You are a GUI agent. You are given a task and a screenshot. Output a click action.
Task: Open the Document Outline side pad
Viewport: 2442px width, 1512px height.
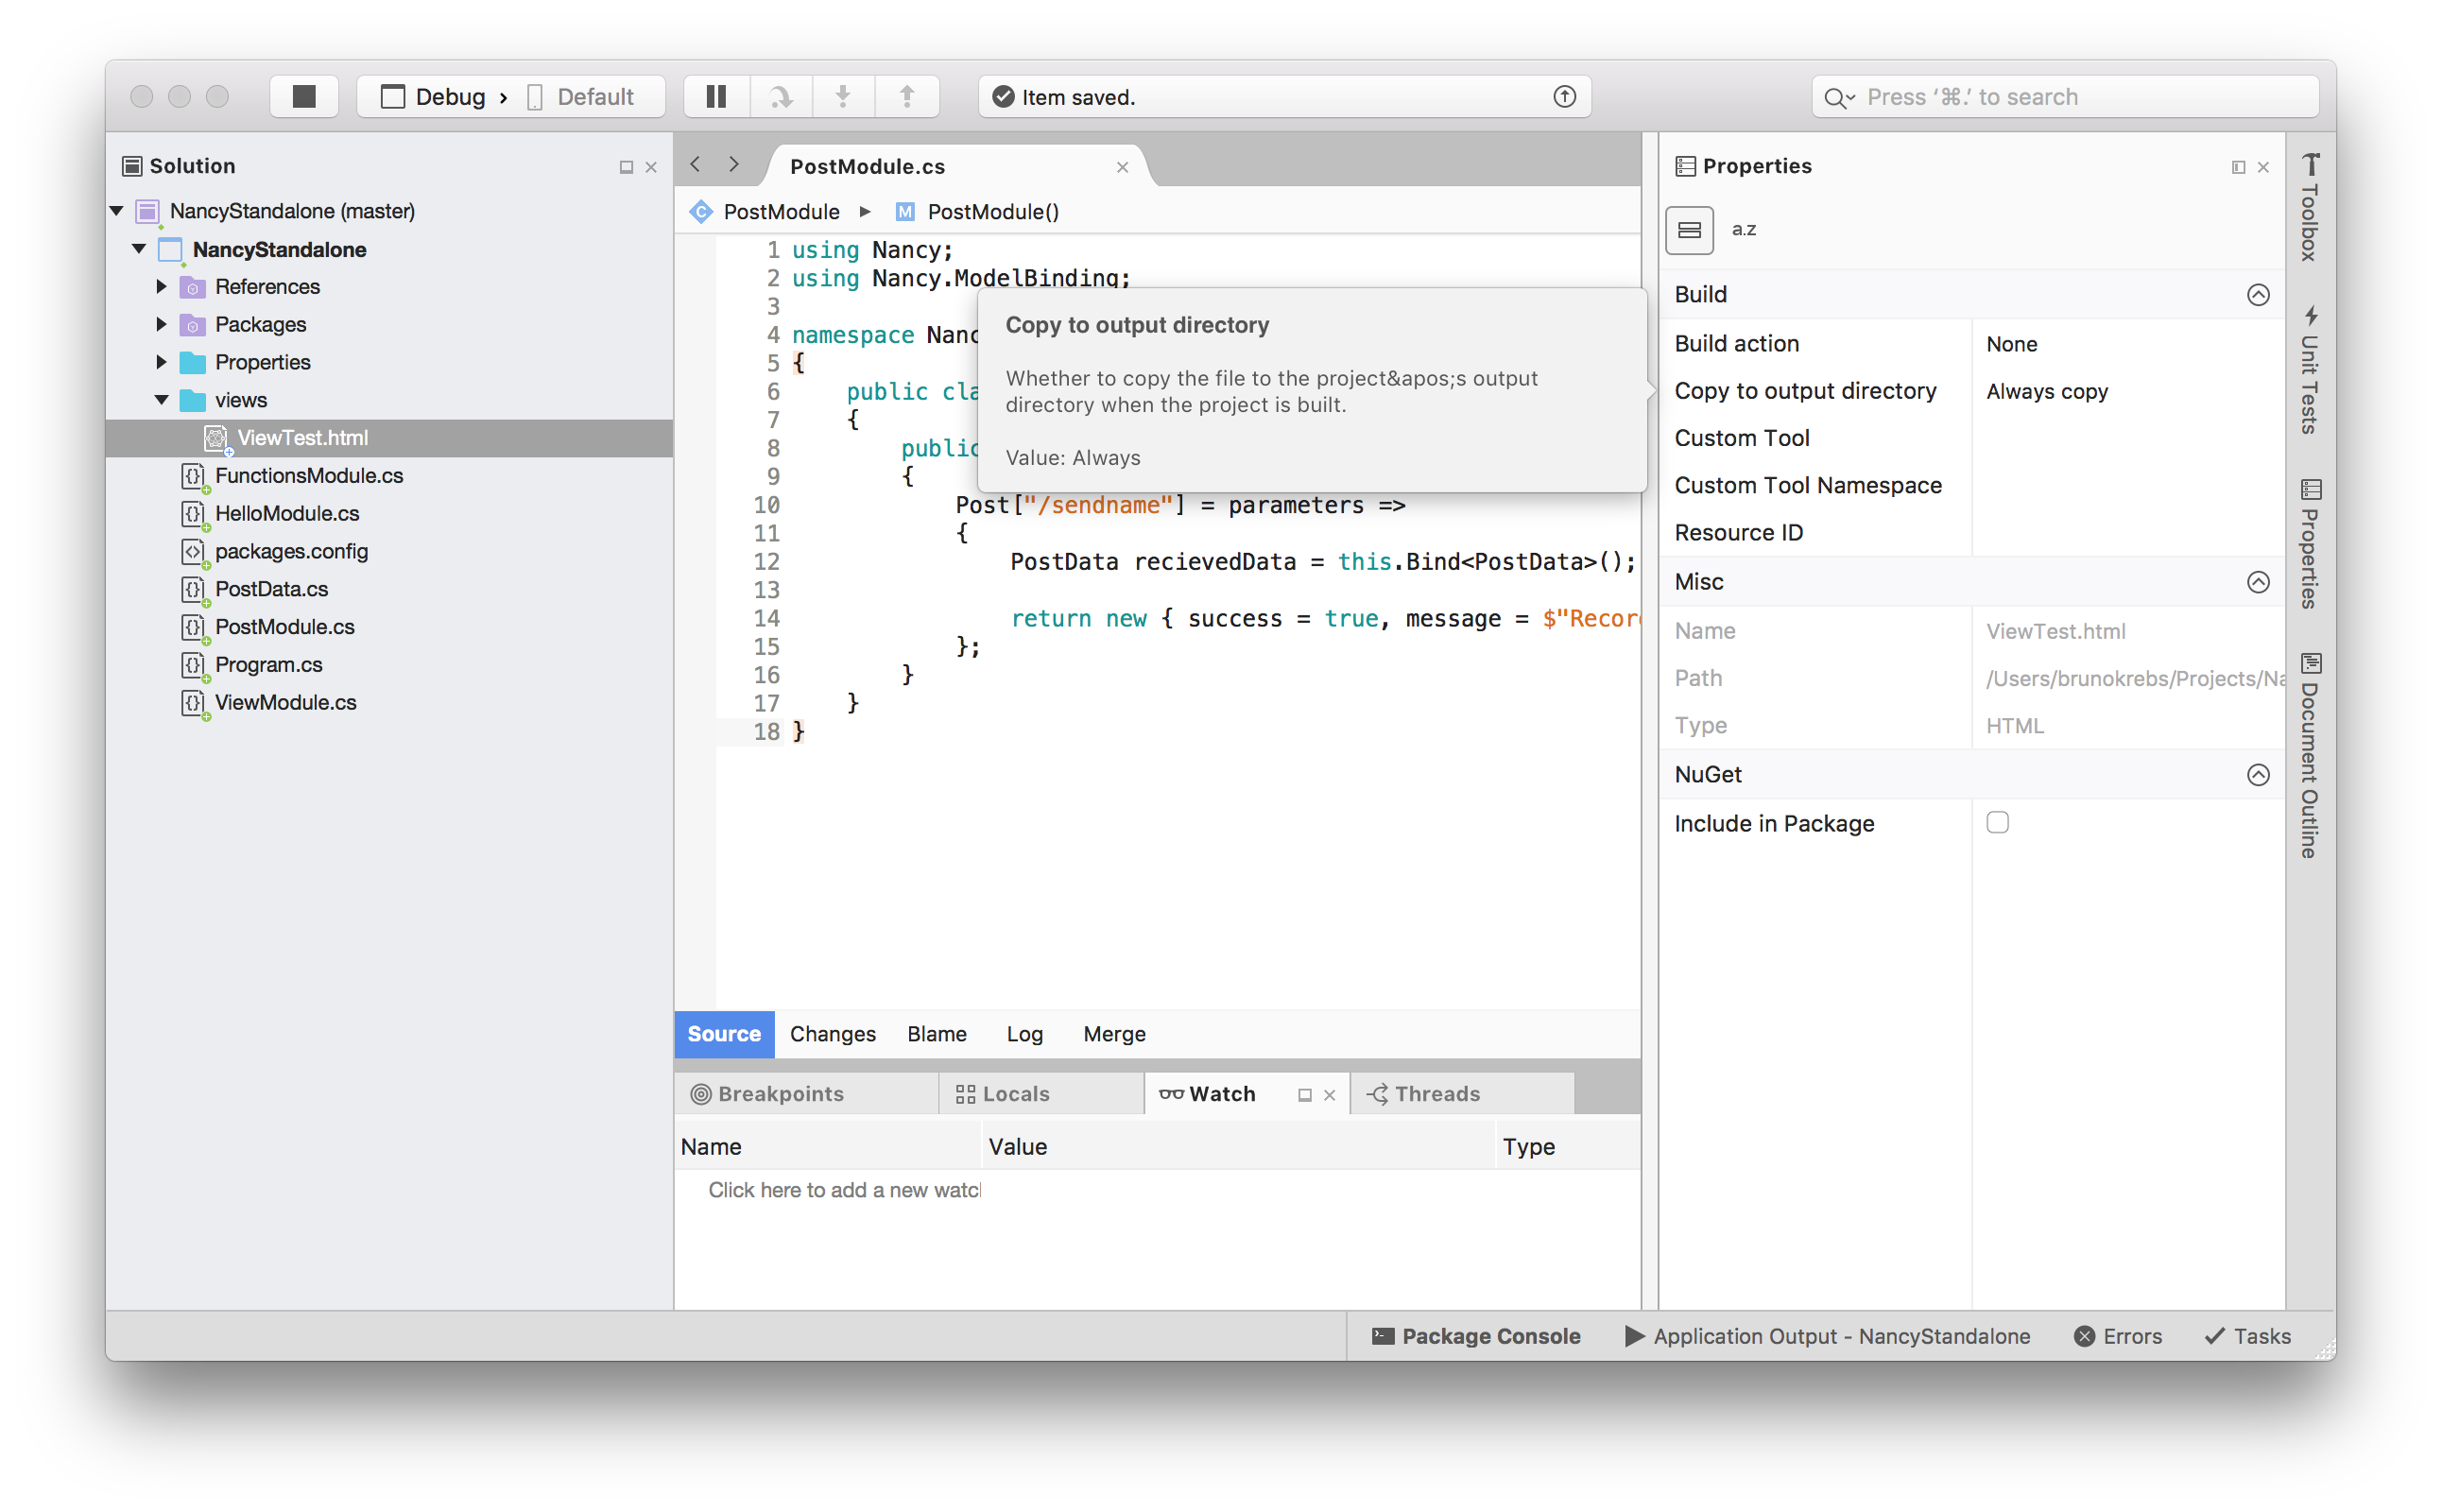pyautogui.click(x=2309, y=756)
